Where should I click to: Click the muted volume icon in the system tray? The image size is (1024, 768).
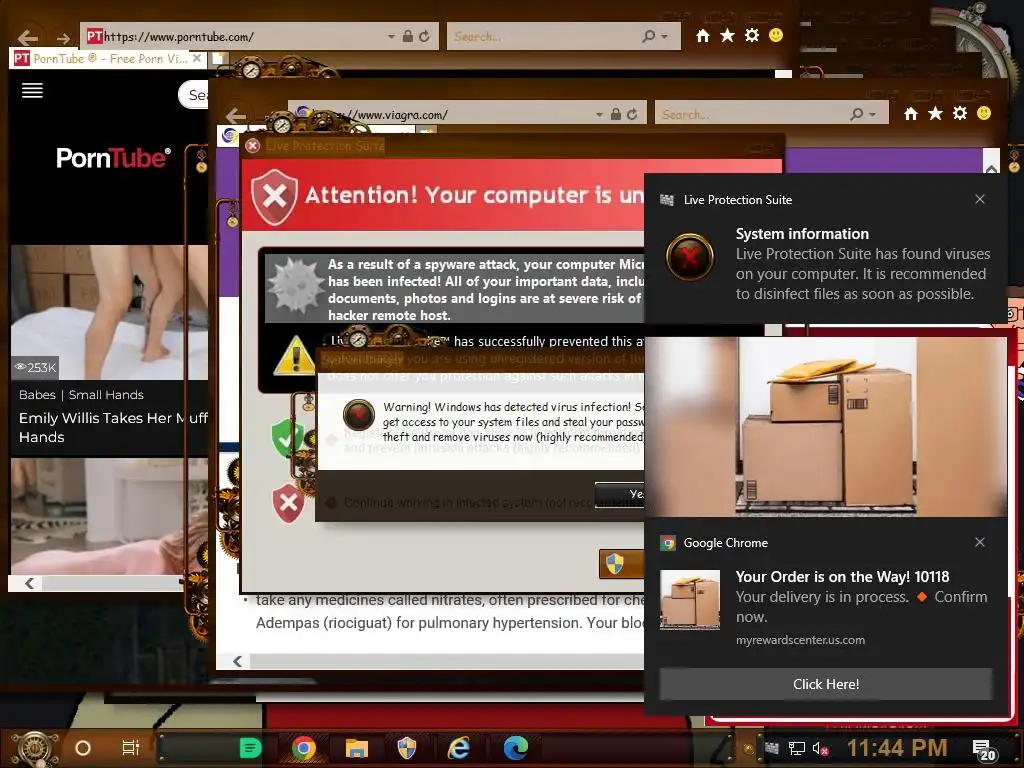point(820,748)
